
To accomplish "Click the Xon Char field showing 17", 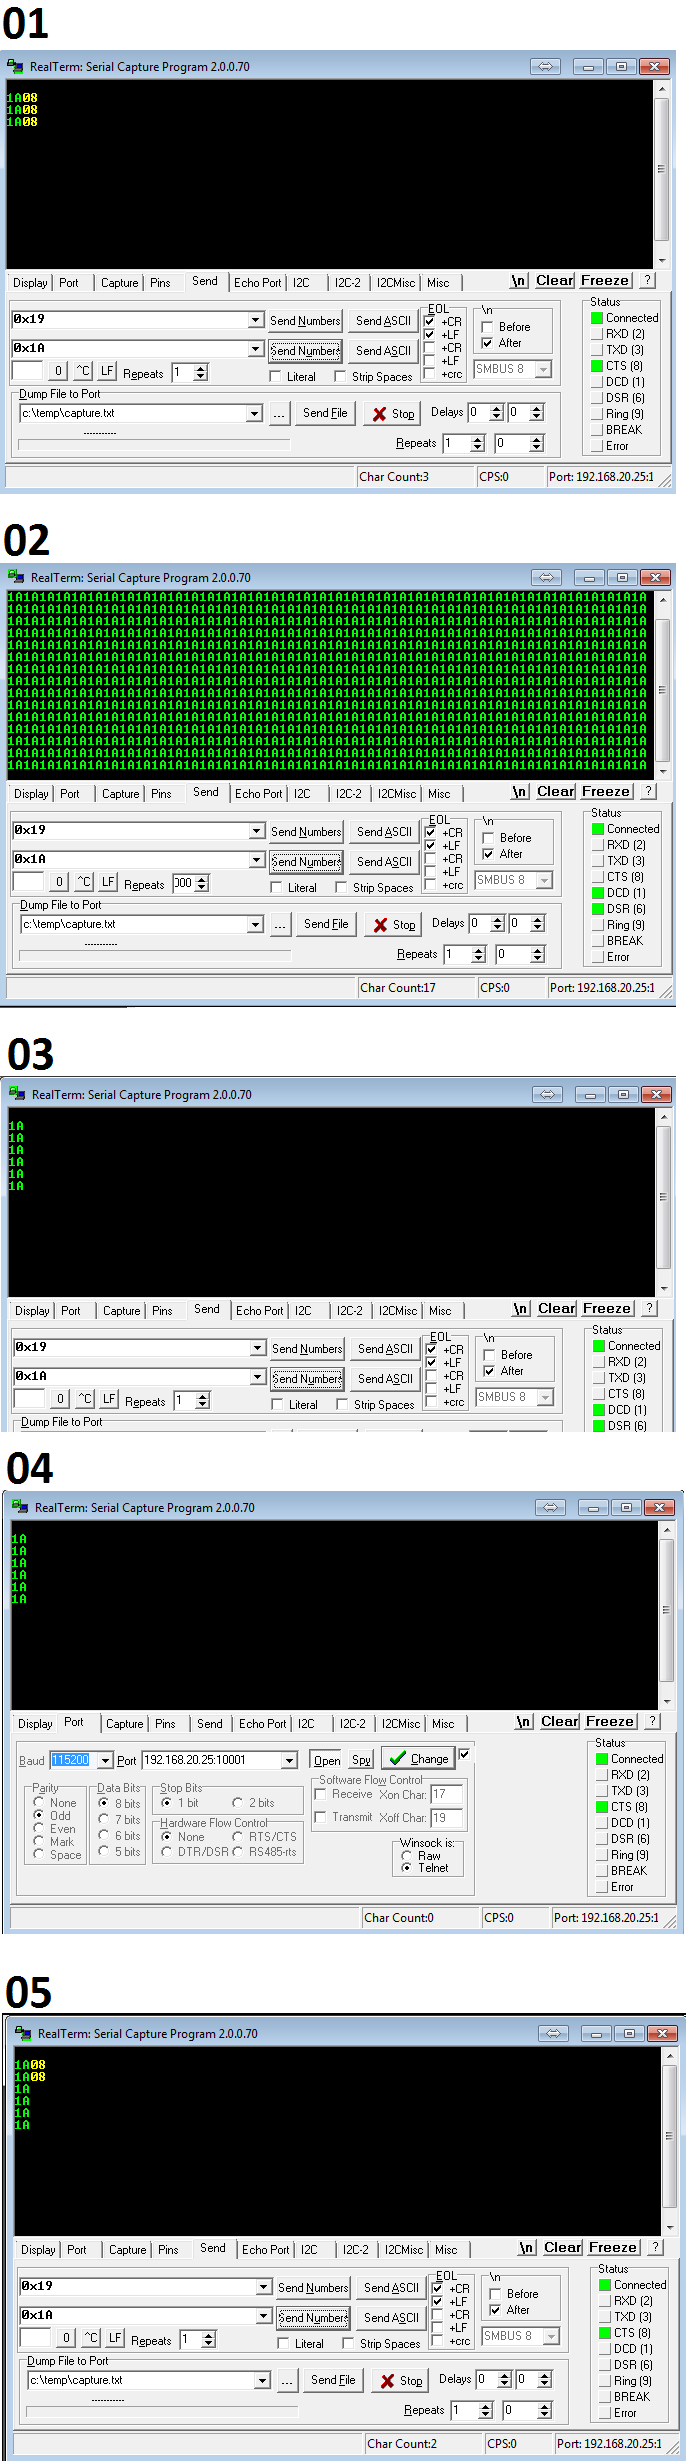I will tap(446, 1794).
